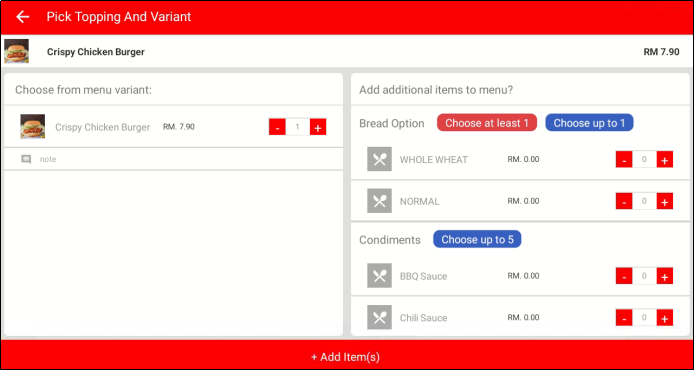Click the 'RM. 7.90' variant price
This screenshot has height=371, width=695.
pyautogui.click(x=179, y=127)
